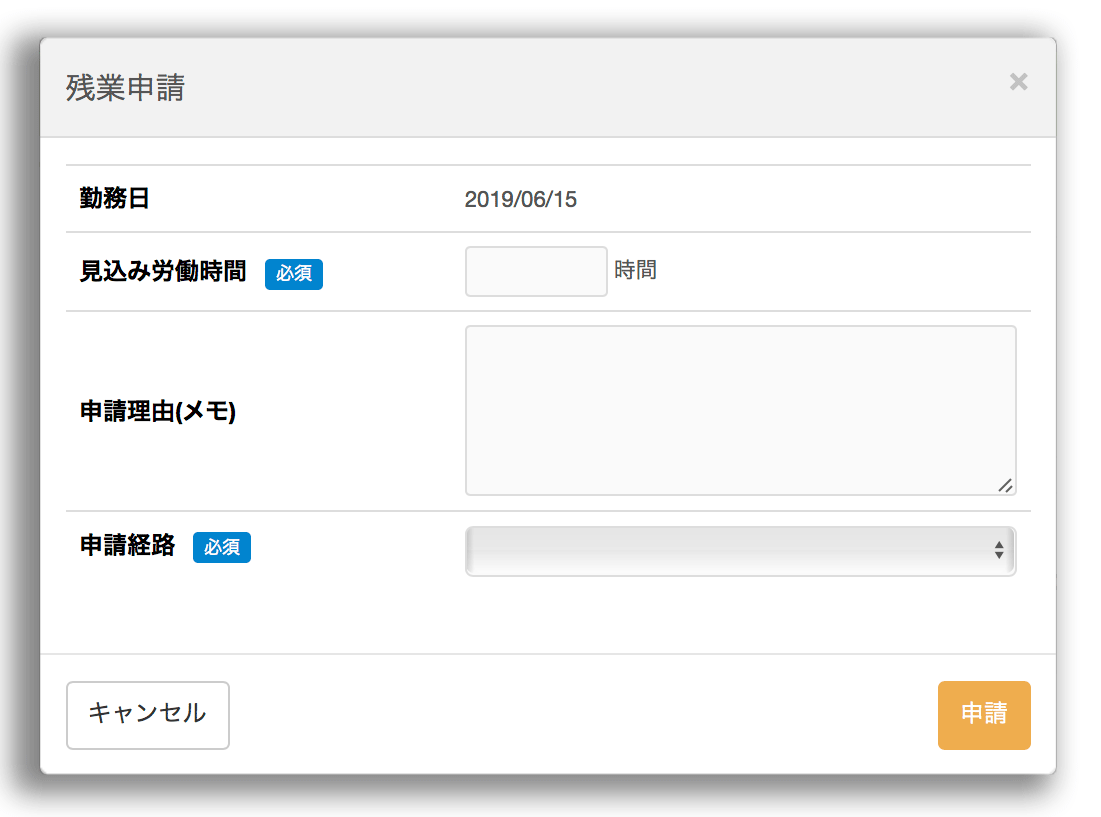Click the 見込み労働時間 label text
The width and height of the screenshot is (1101, 817).
[x=163, y=272]
